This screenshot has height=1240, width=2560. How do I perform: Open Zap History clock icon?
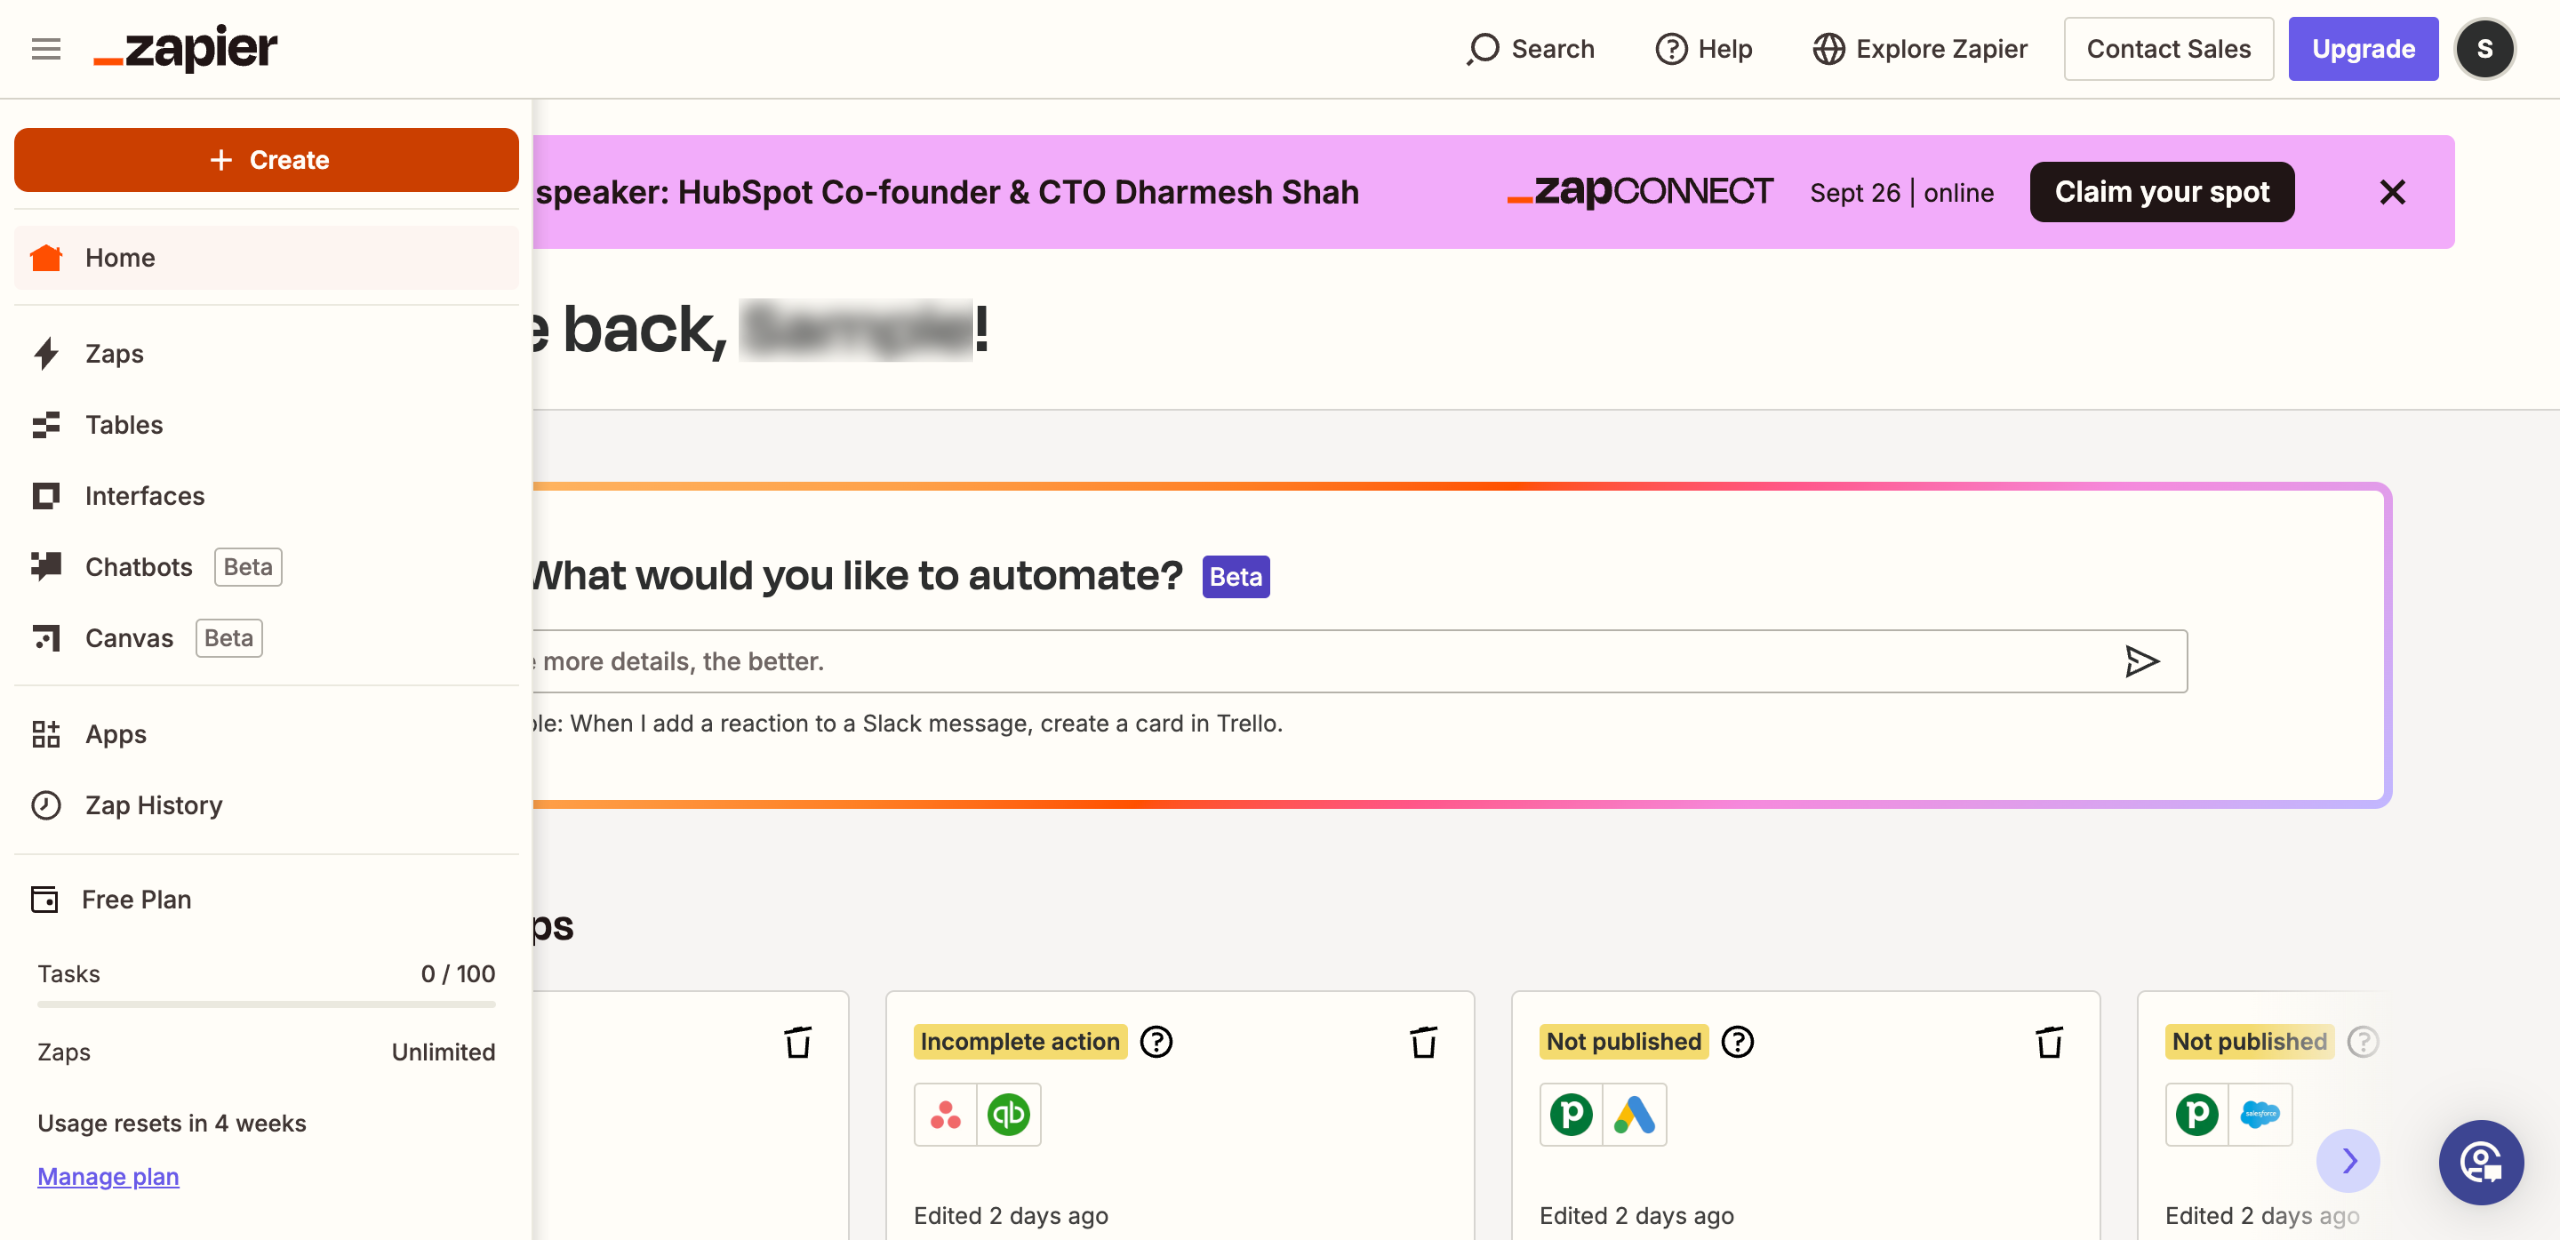coord(46,805)
